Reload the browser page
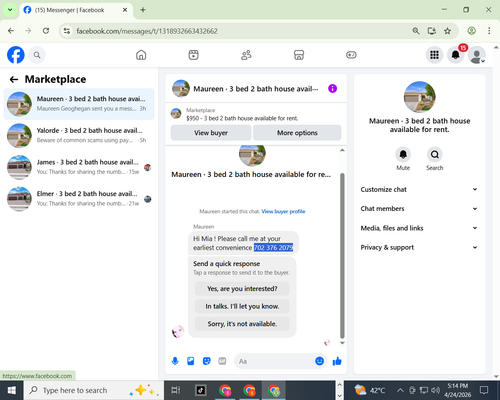The width and height of the screenshot is (500, 400). [x=46, y=31]
